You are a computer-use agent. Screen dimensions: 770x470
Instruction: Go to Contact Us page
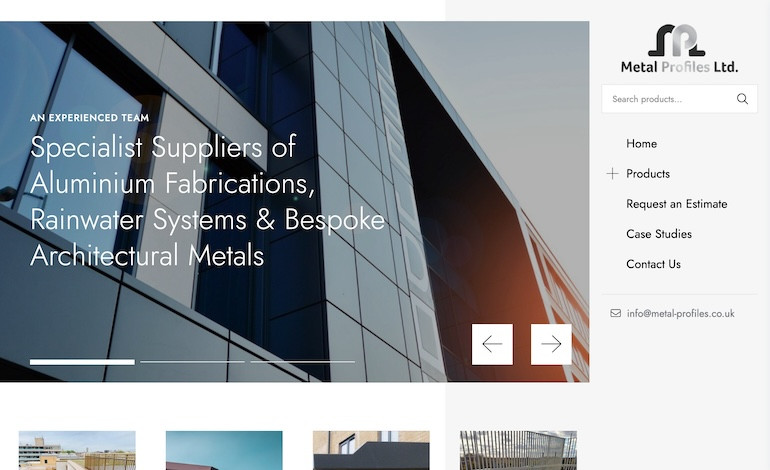point(653,264)
